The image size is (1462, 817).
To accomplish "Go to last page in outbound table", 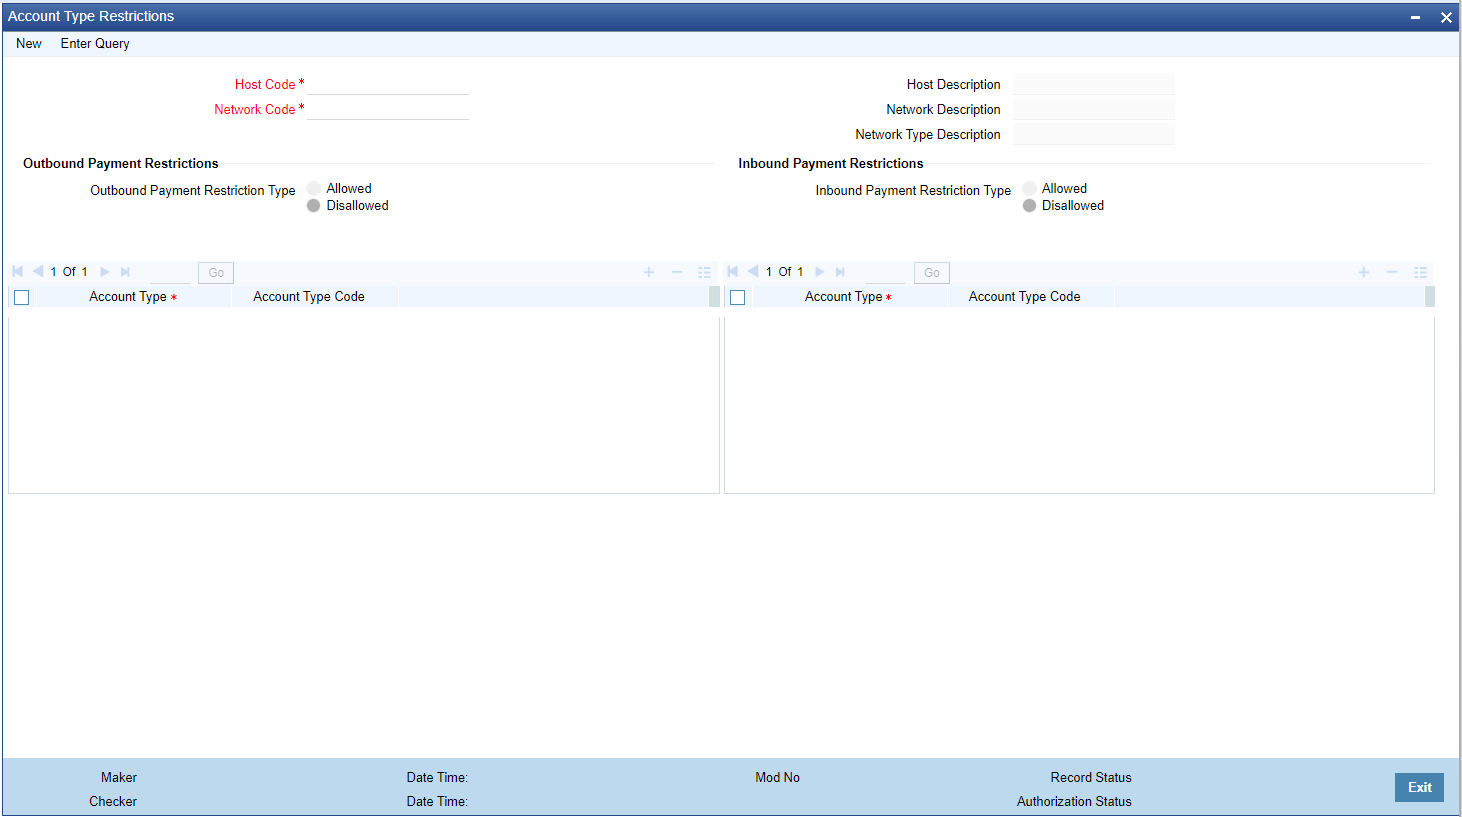I will click(125, 272).
